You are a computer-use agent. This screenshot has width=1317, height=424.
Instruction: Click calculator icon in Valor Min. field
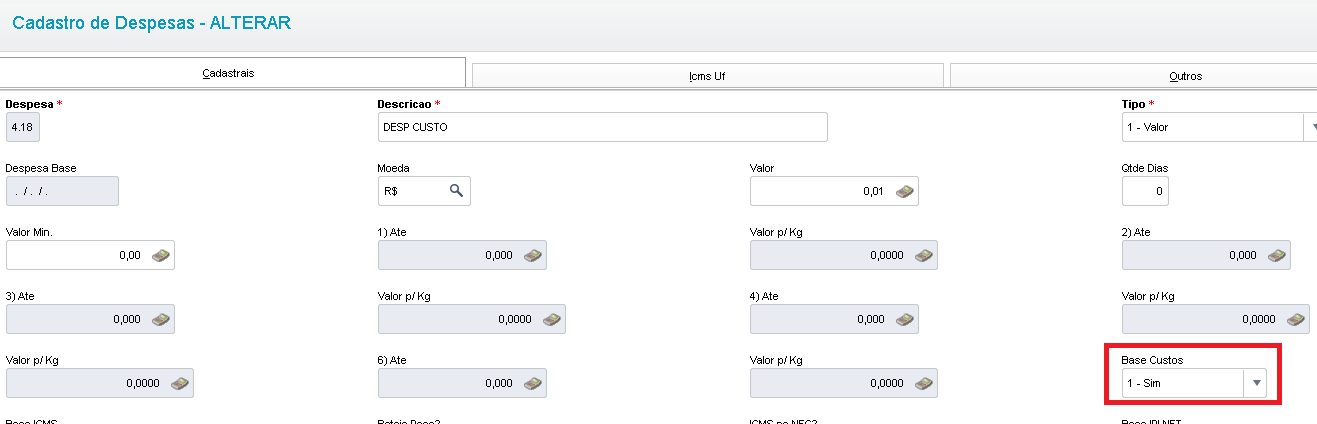pos(160,255)
